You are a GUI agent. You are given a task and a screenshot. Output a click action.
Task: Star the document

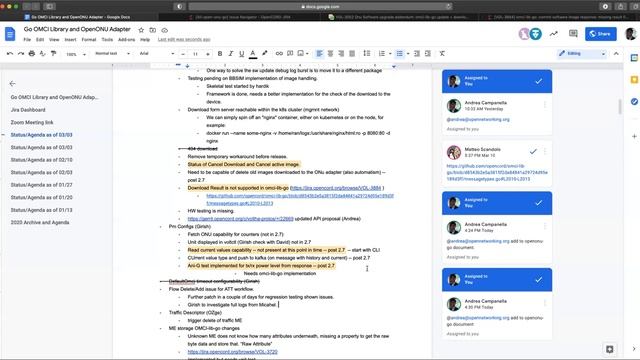141,30
